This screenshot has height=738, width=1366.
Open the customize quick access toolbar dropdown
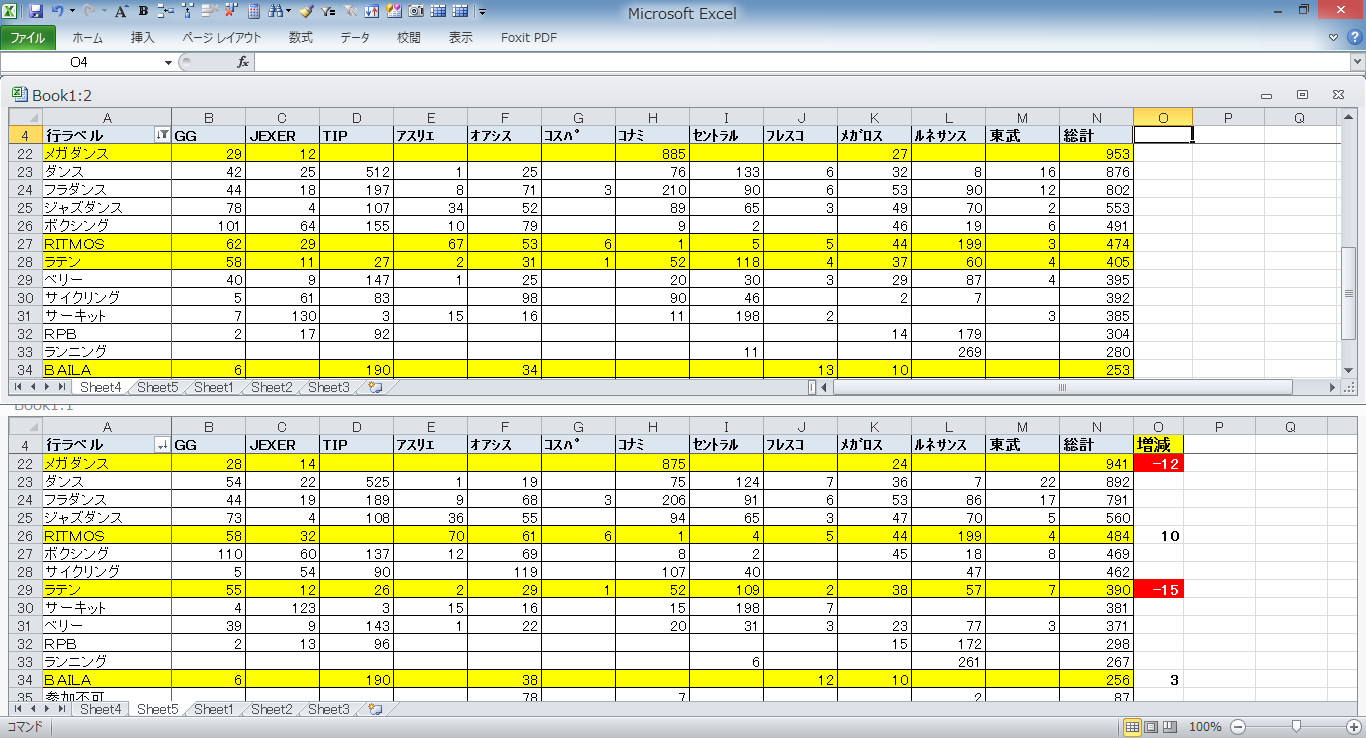tap(482, 12)
